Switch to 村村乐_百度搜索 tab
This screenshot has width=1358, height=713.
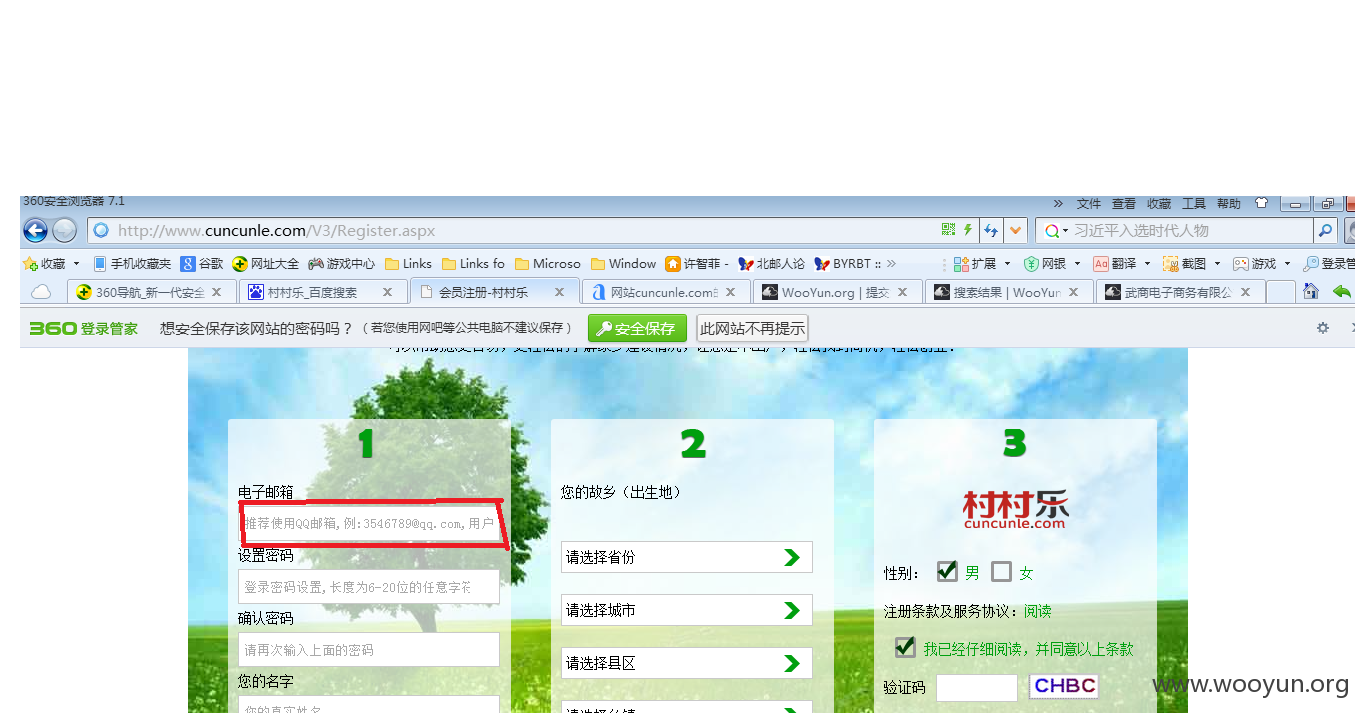pos(323,292)
